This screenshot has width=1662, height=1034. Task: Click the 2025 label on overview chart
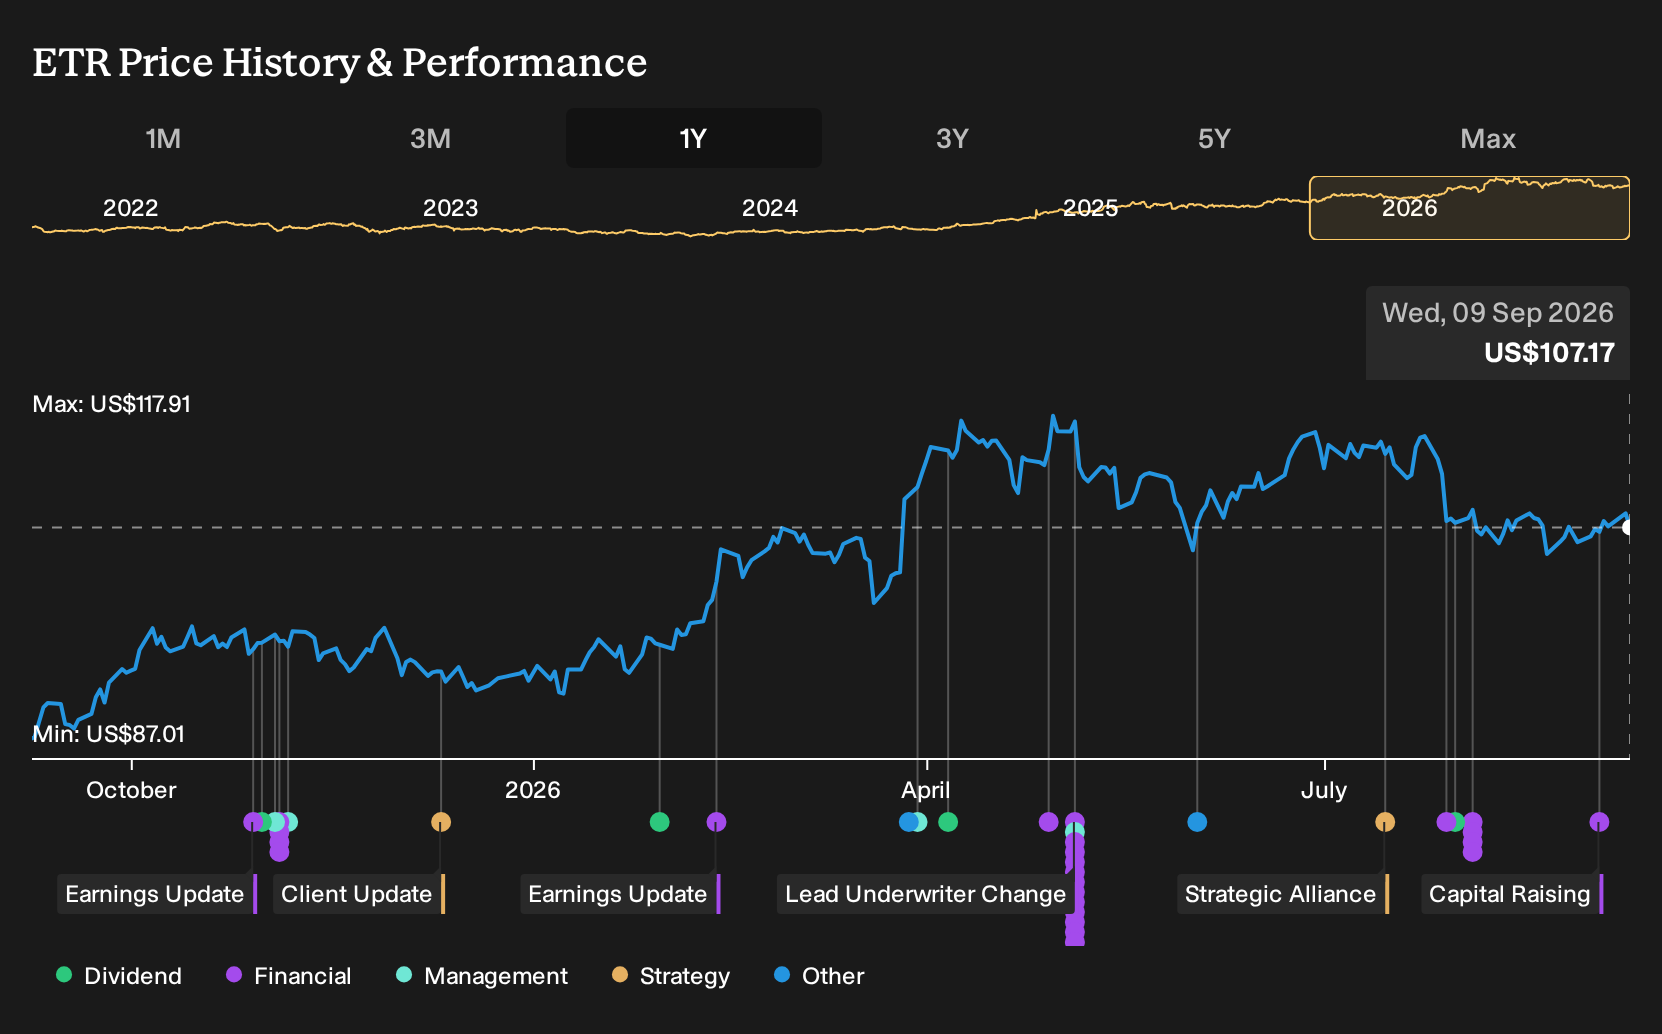(x=1090, y=208)
